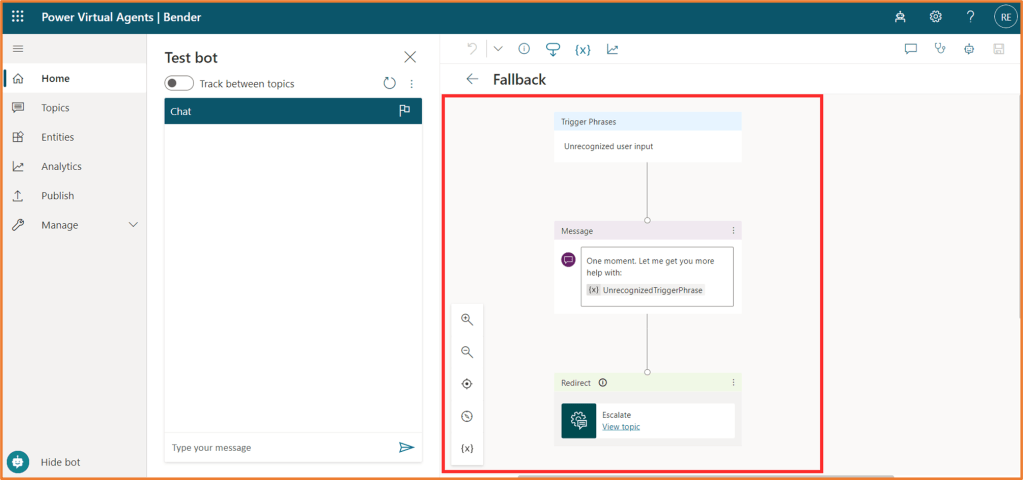The width and height of the screenshot is (1023, 480).
Task: Go back from Fallback topic
Action: (x=472, y=79)
